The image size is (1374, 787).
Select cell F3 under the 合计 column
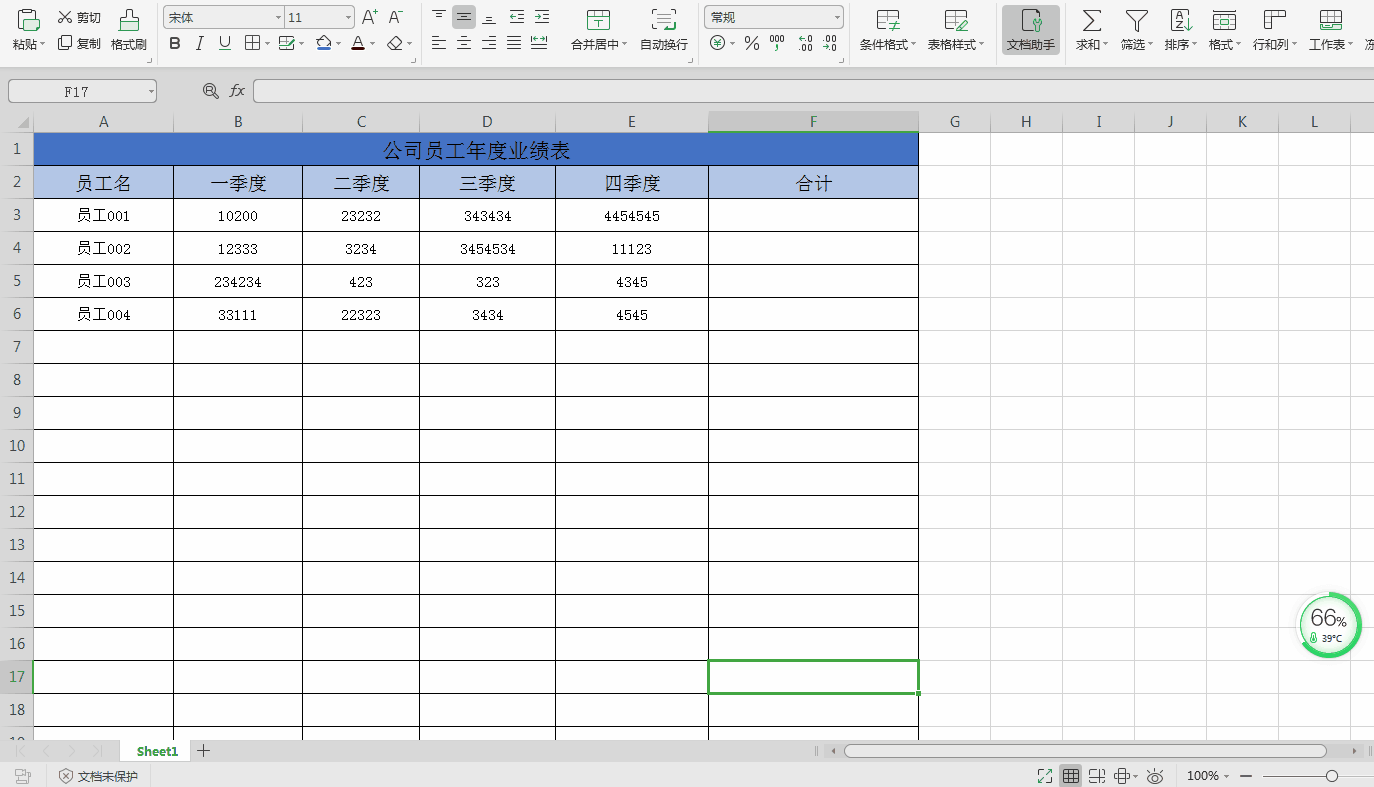[813, 215]
